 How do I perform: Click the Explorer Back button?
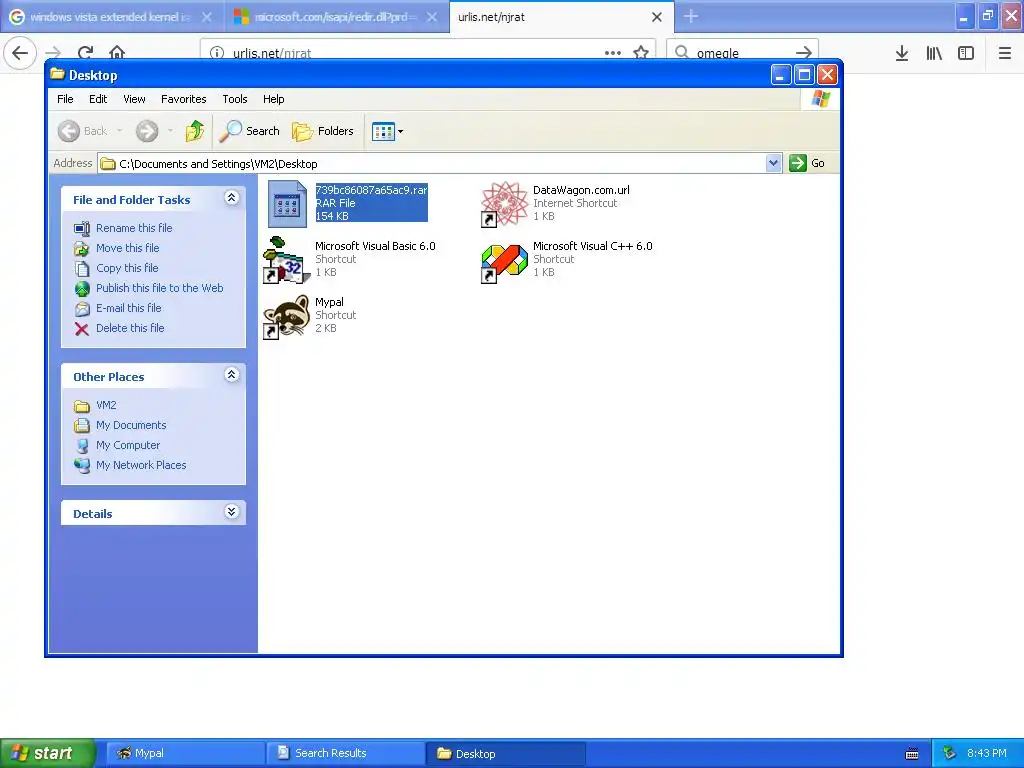(83, 131)
